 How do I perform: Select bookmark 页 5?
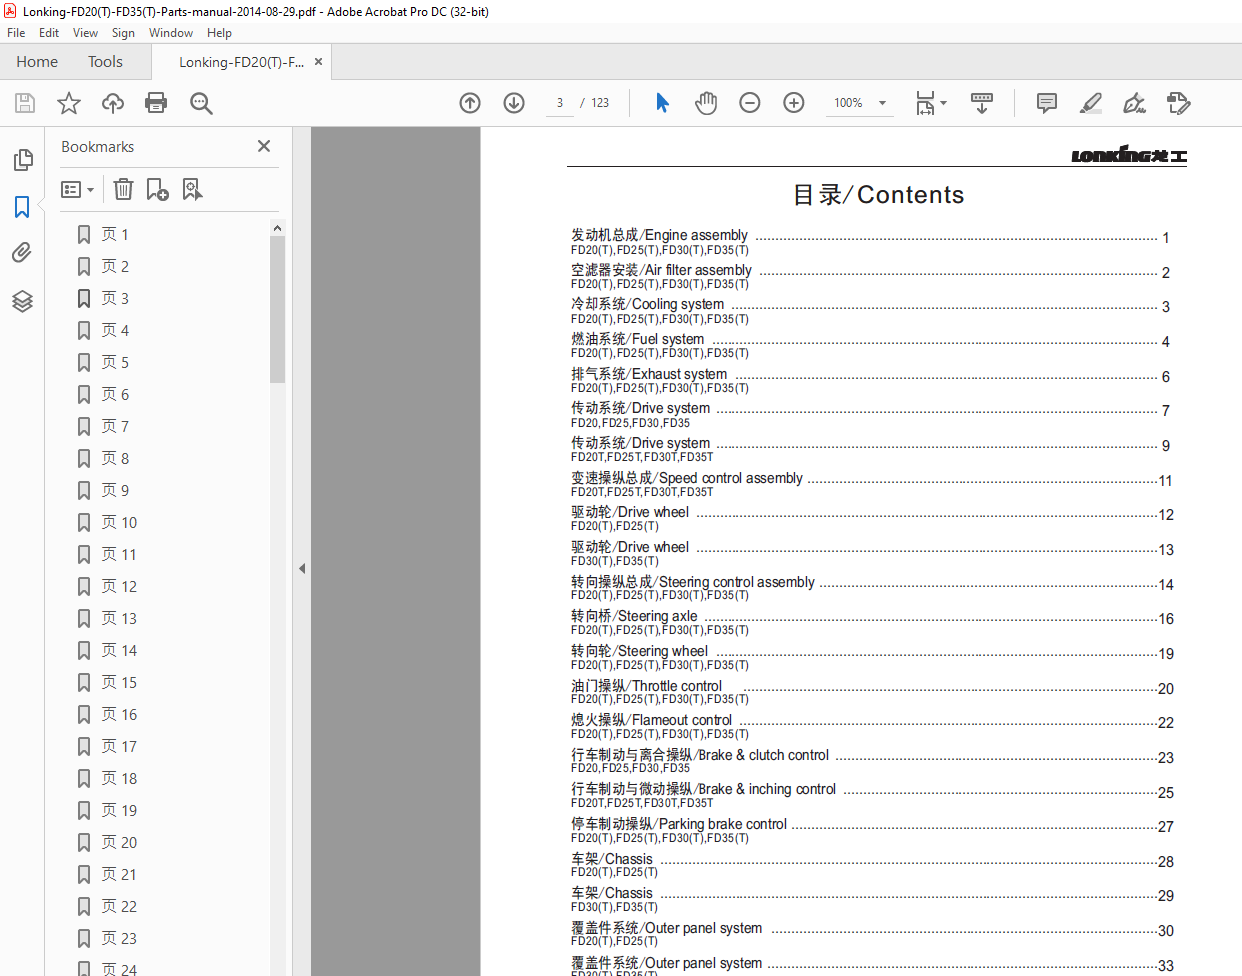(115, 362)
